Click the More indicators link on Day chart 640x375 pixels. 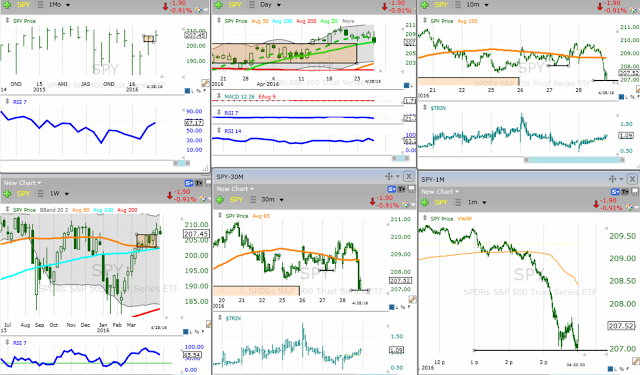[x=348, y=21]
